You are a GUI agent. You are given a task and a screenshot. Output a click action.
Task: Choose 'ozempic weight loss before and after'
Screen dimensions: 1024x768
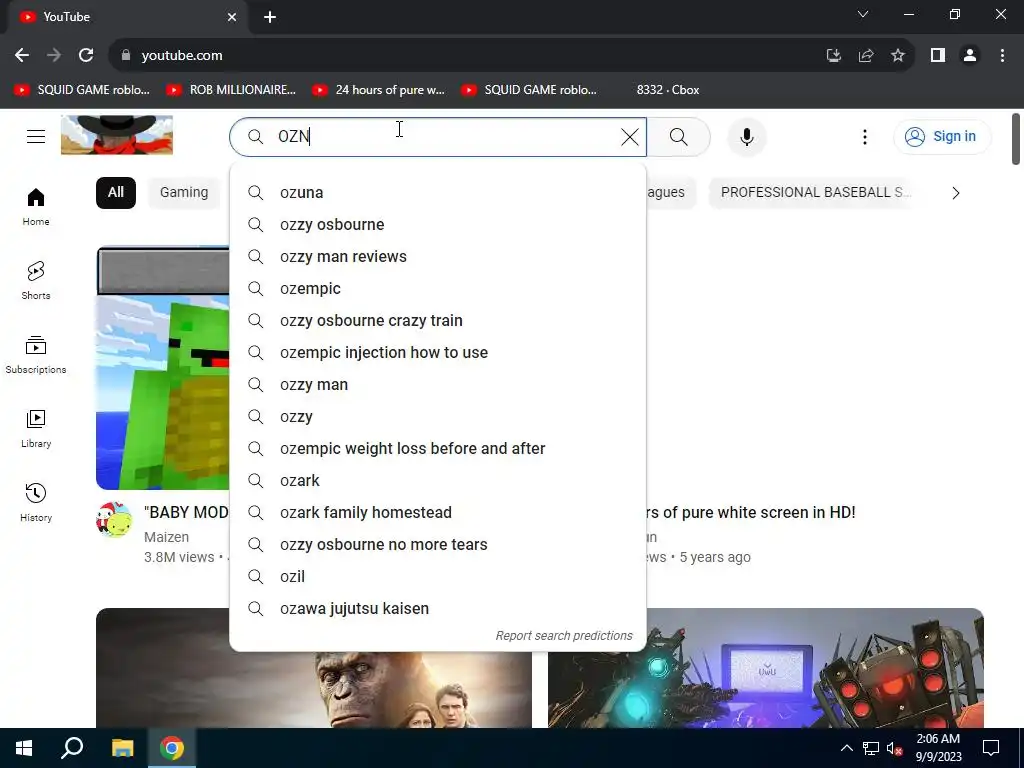[x=438, y=449]
